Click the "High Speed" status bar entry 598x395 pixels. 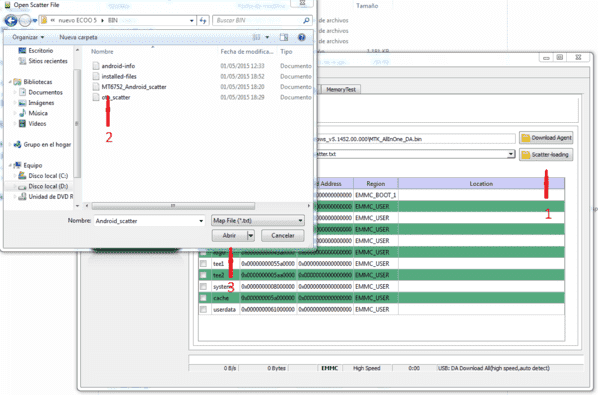pos(367,368)
